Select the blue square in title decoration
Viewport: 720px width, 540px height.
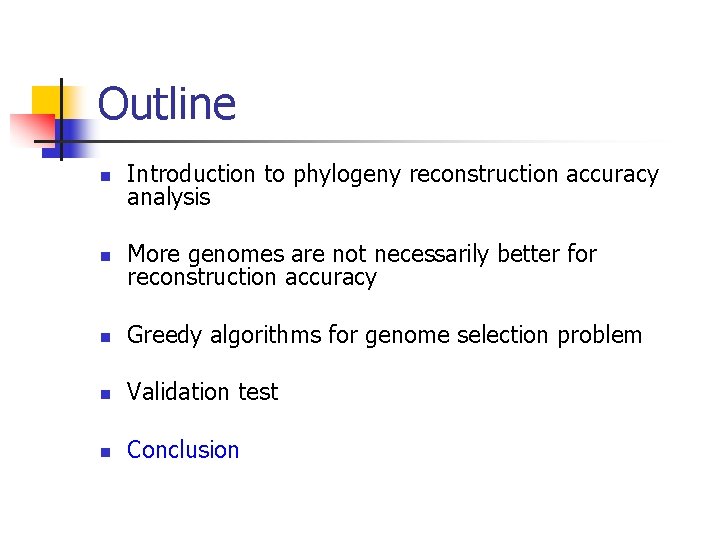(74, 131)
